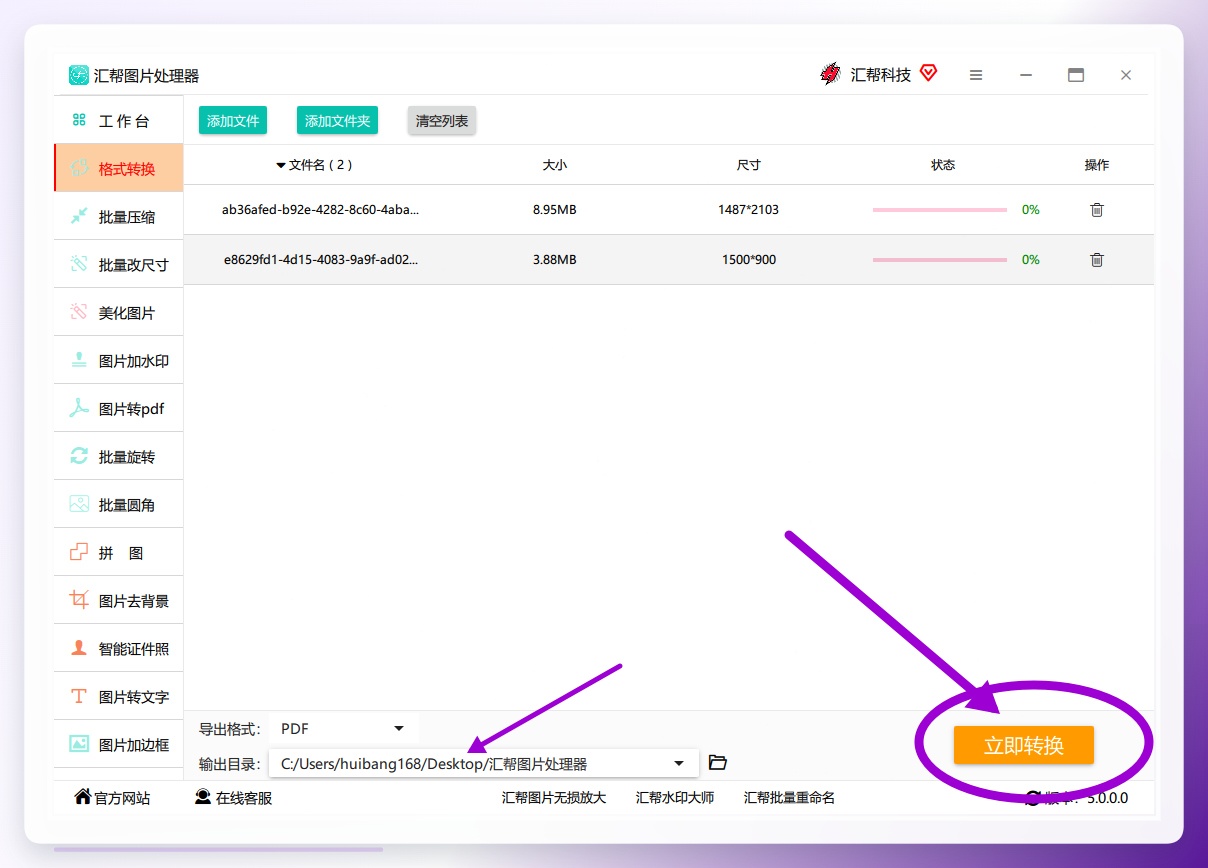Click the 图片转pdf icon in sidebar

(x=79, y=408)
